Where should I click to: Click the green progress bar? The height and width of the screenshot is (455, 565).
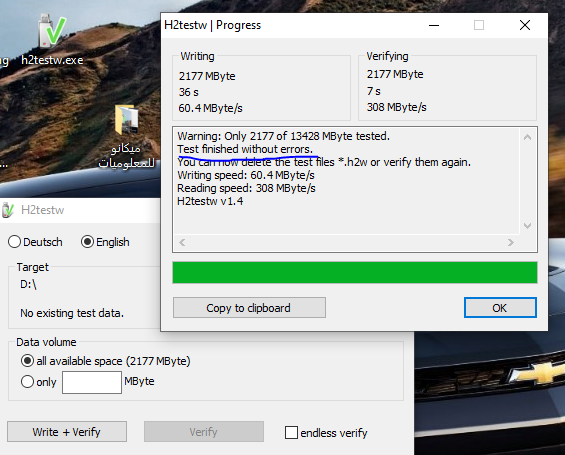pos(355,272)
